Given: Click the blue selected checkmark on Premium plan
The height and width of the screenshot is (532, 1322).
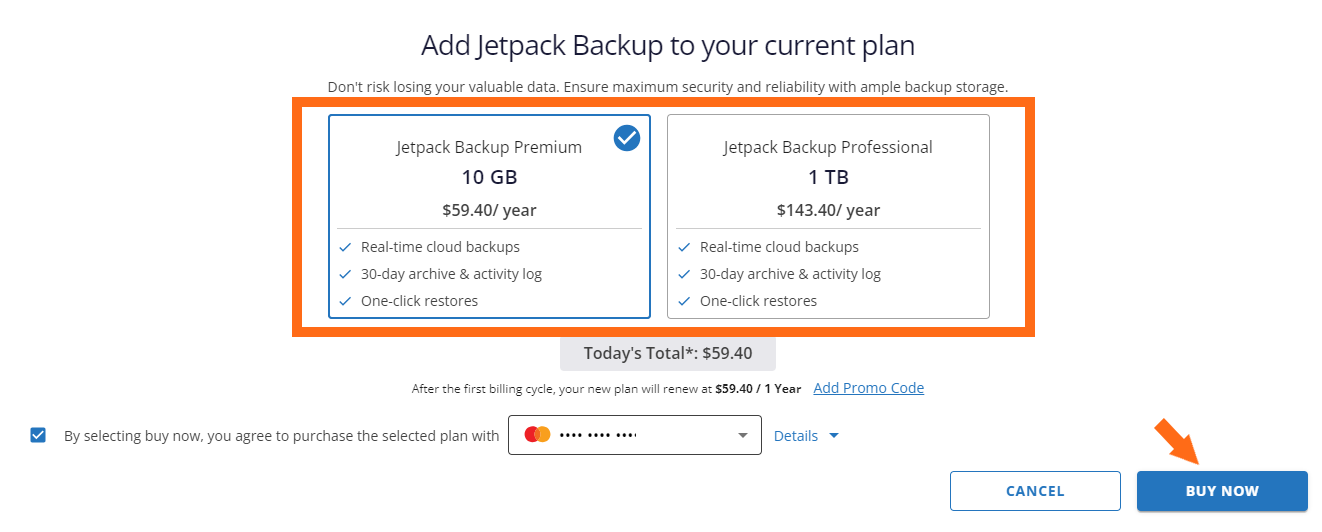Looking at the screenshot, I should [x=627, y=138].
